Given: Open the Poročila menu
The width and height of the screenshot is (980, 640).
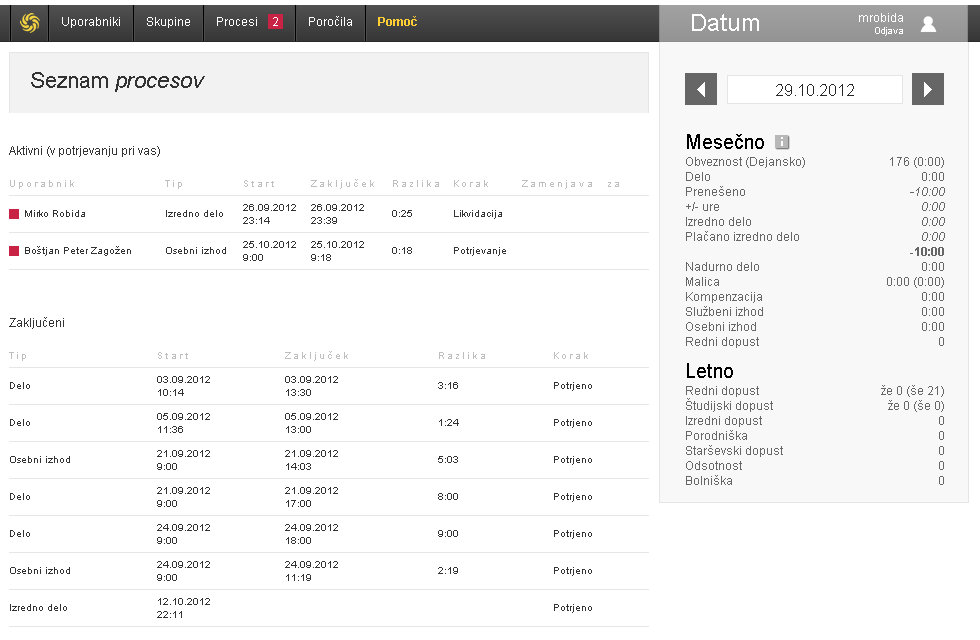Looking at the screenshot, I should (x=330, y=22).
